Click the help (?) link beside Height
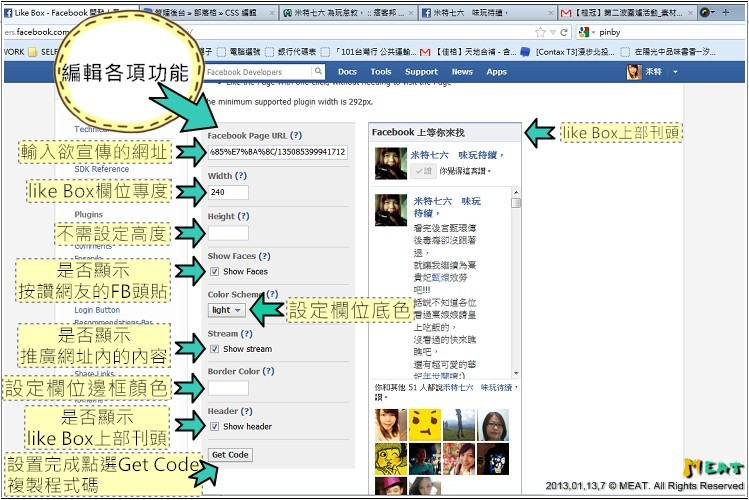This screenshot has width=749, height=500. [x=243, y=216]
